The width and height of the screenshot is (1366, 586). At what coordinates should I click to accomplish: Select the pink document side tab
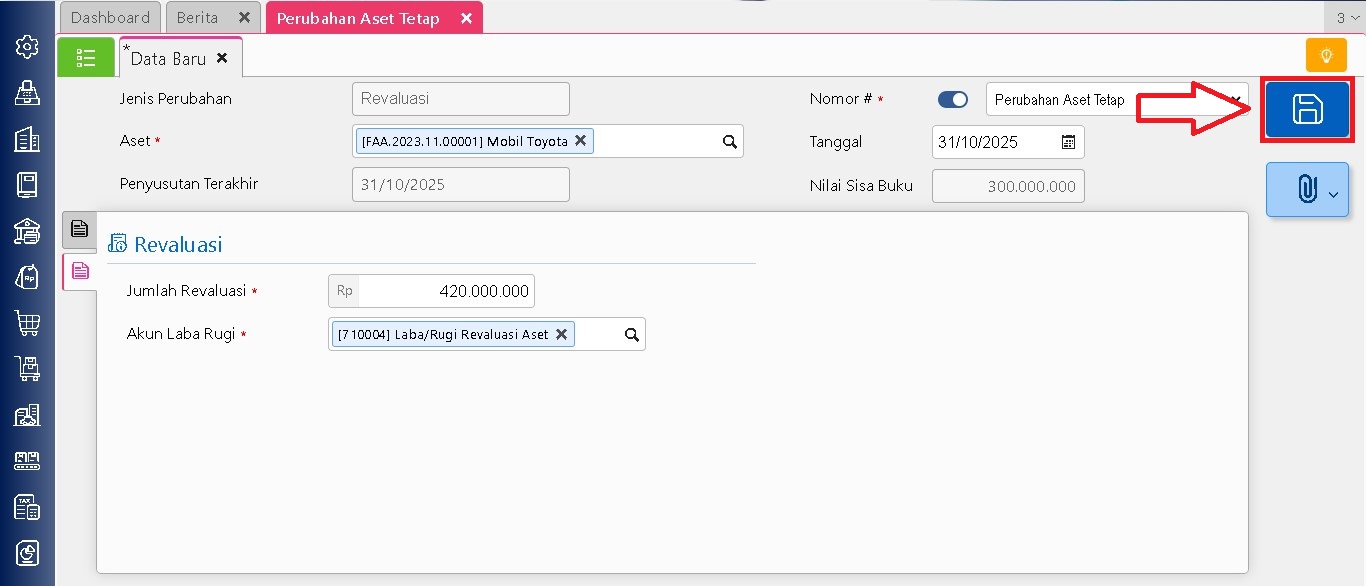pos(80,270)
